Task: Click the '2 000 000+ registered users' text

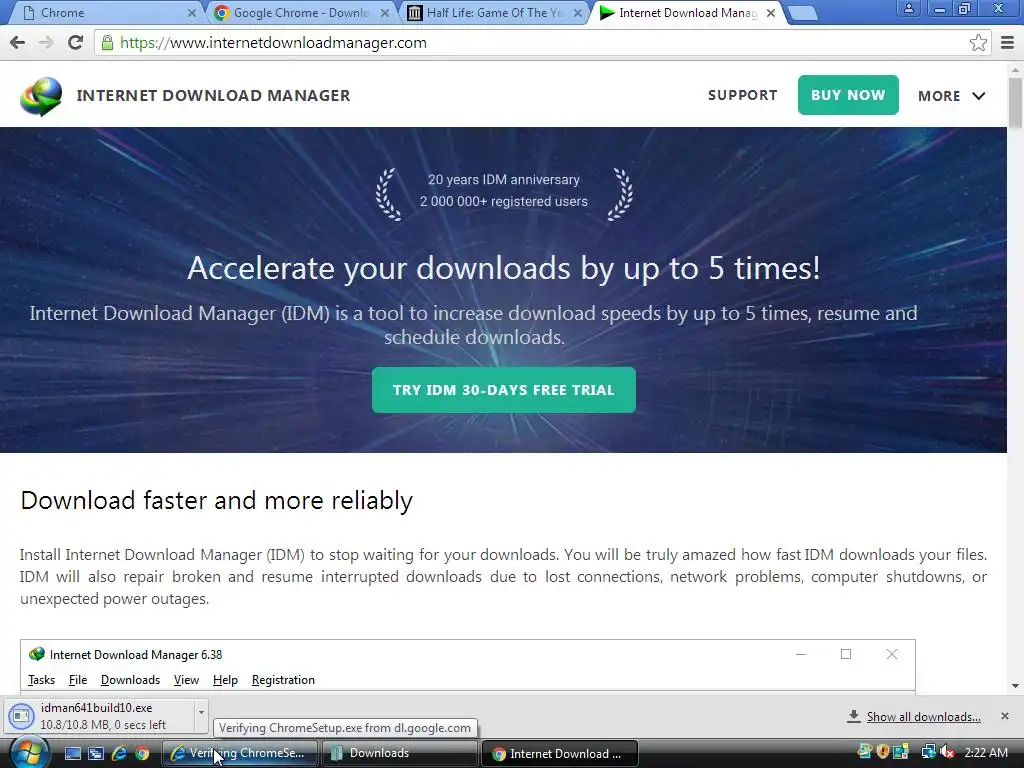Action: [x=504, y=202]
